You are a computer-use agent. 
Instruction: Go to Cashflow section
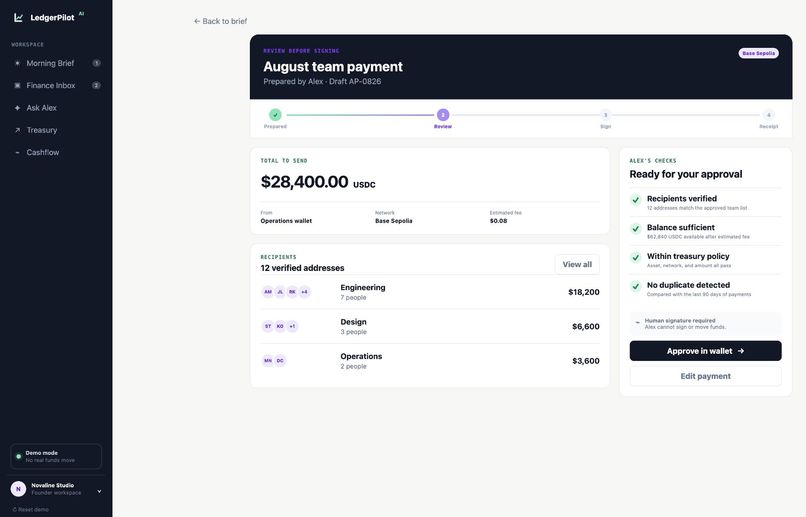56,153
